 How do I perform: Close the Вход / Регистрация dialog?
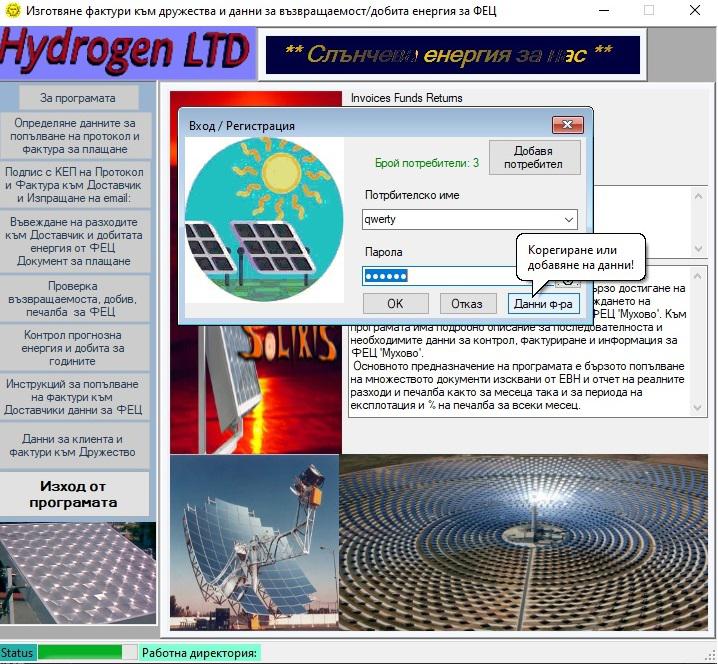(567, 126)
